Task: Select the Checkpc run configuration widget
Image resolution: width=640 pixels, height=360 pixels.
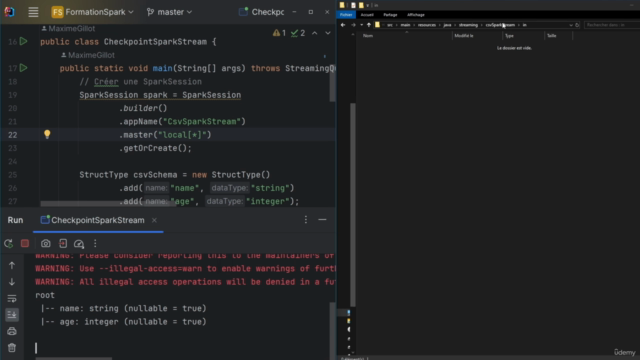Action: pyautogui.click(x=262, y=12)
